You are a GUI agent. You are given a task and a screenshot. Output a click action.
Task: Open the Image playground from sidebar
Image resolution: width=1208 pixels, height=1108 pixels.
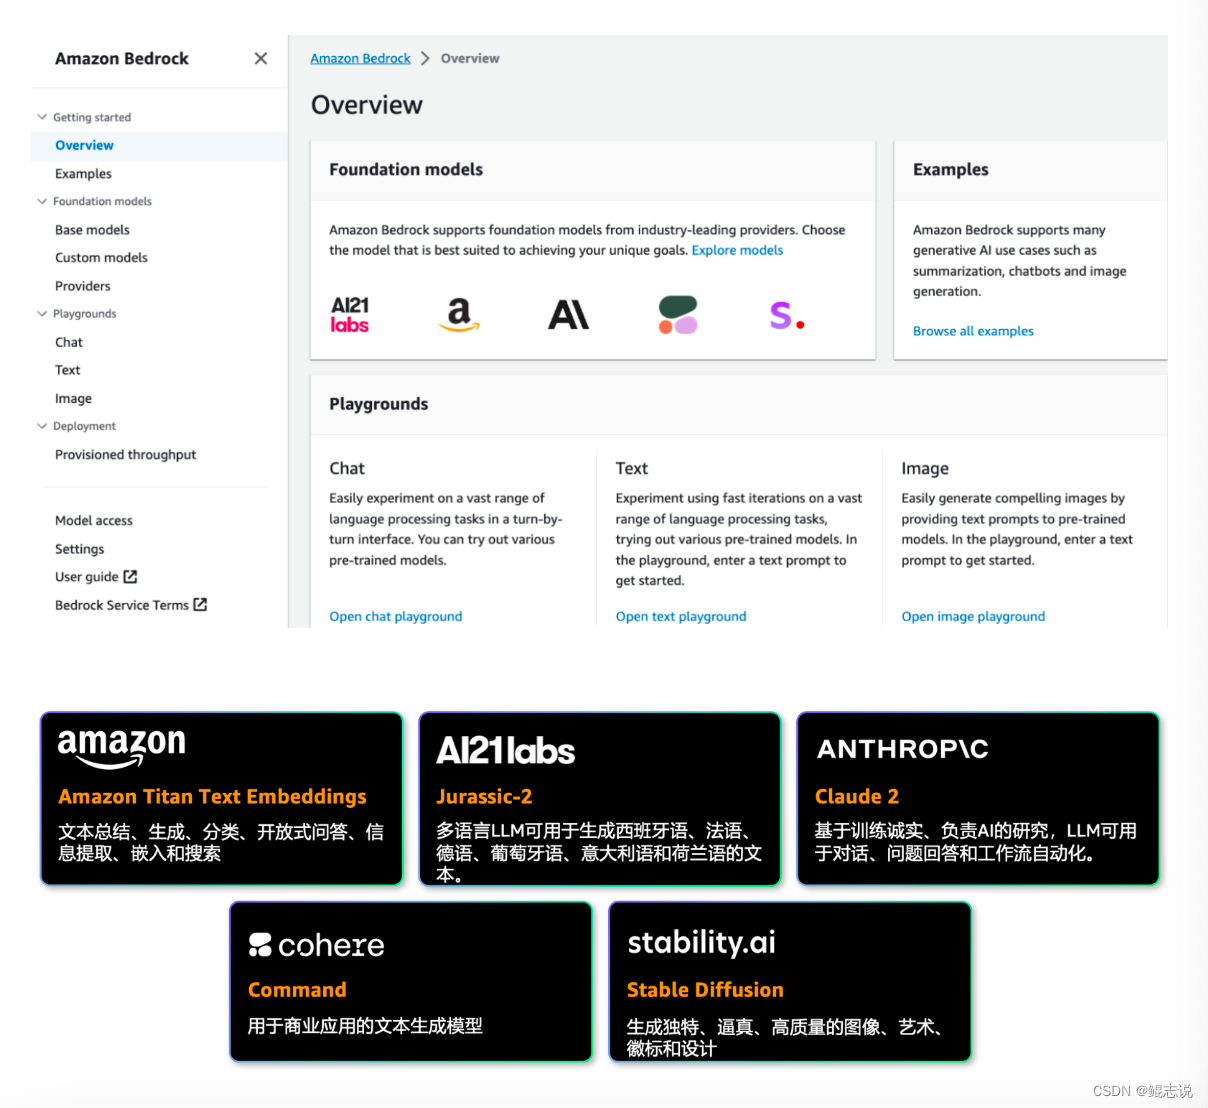[73, 398]
